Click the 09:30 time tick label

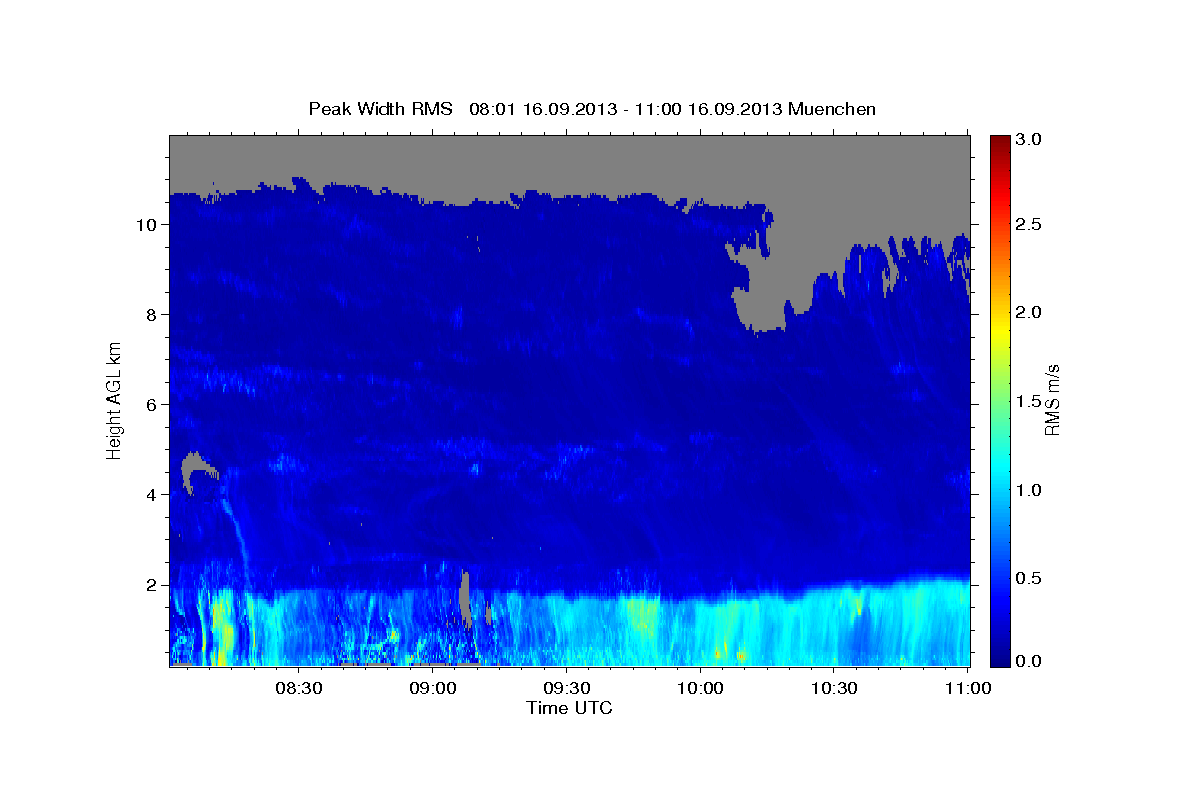566,689
